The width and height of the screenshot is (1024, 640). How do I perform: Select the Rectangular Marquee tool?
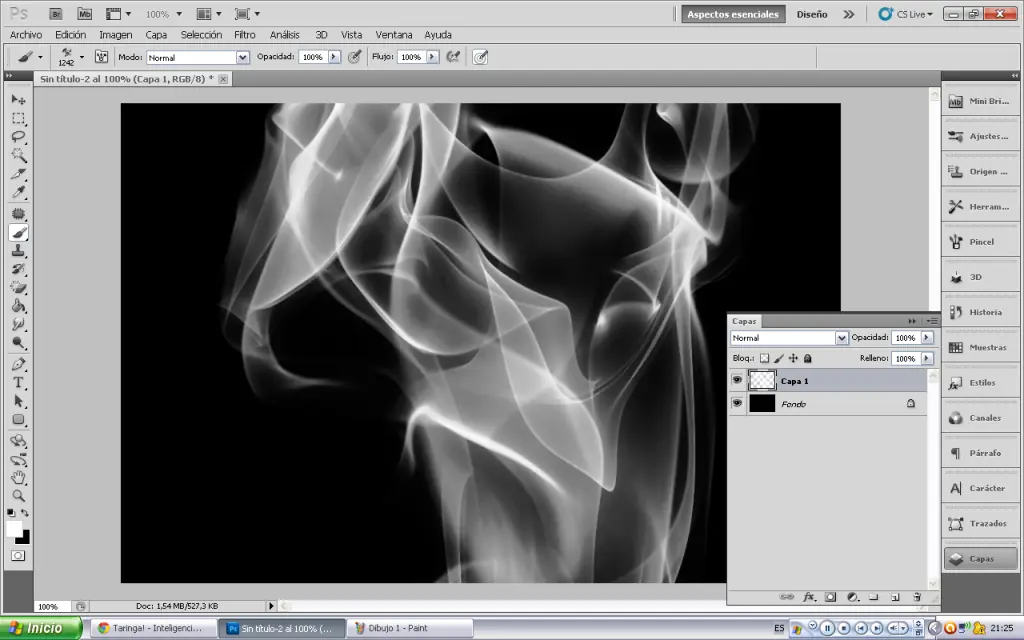click(x=18, y=119)
